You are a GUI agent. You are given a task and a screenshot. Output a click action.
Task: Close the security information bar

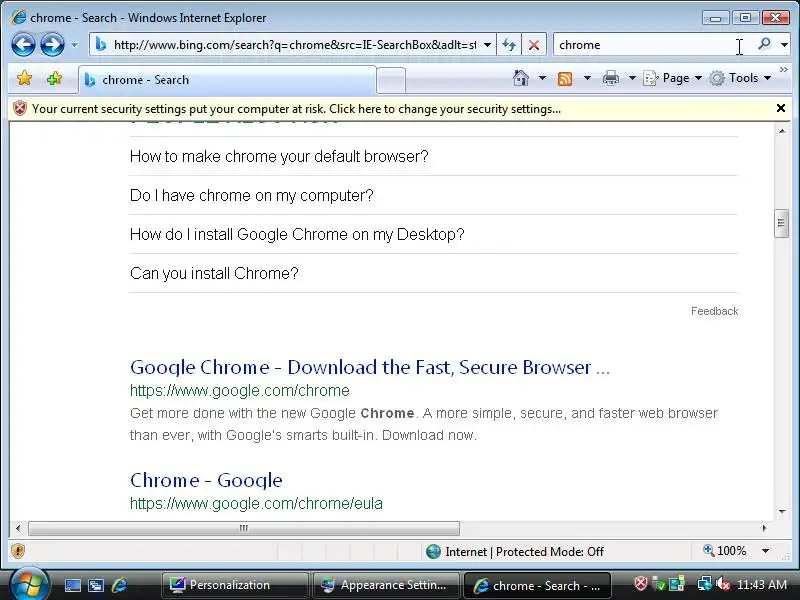pyautogui.click(x=781, y=108)
